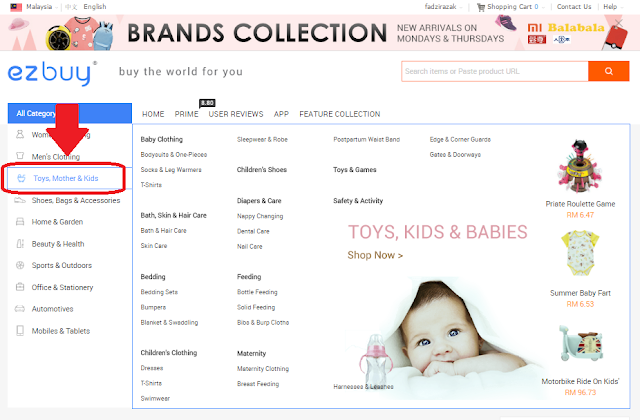Screen dimensions: 640x420
Task: Open Bottle Feeding subcategory
Action: (x=257, y=292)
